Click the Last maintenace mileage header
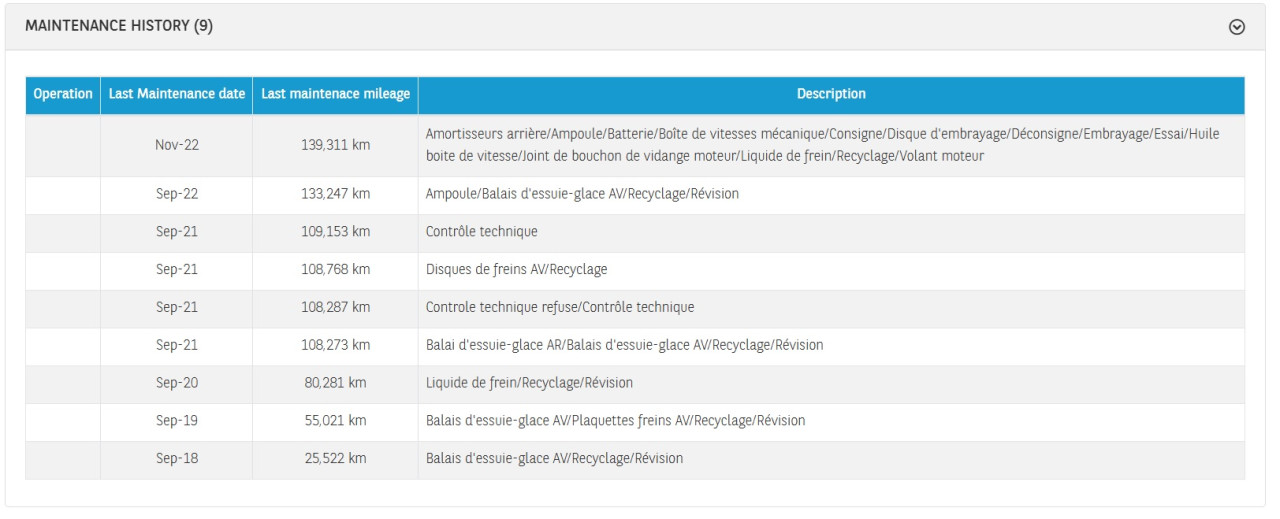Image resolution: width=1280 pixels, height=519 pixels. pyautogui.click(x=335, y=94)
